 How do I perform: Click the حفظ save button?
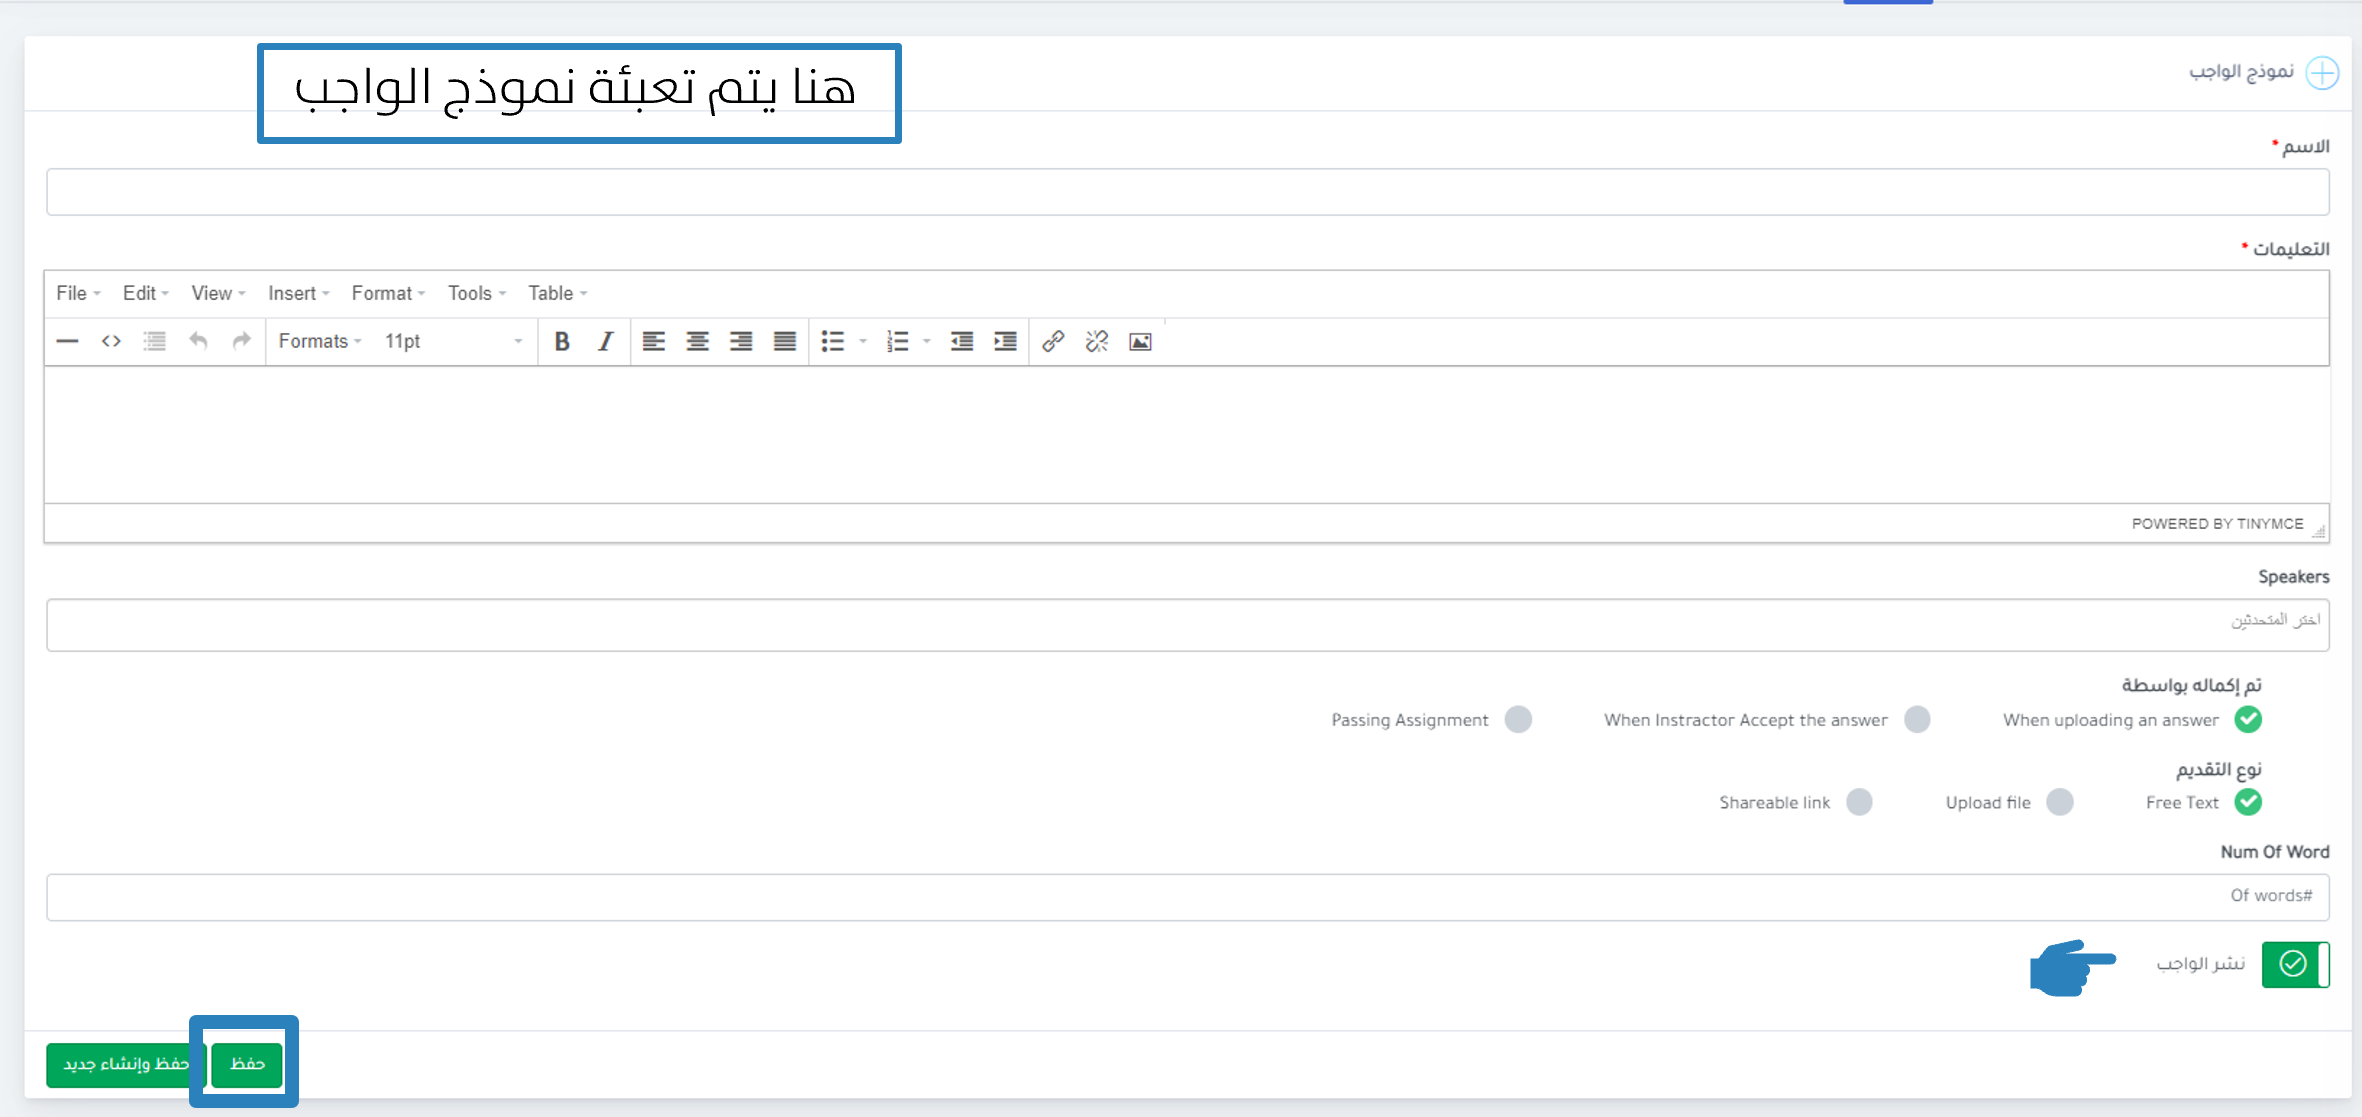(x=247, y=1064)
